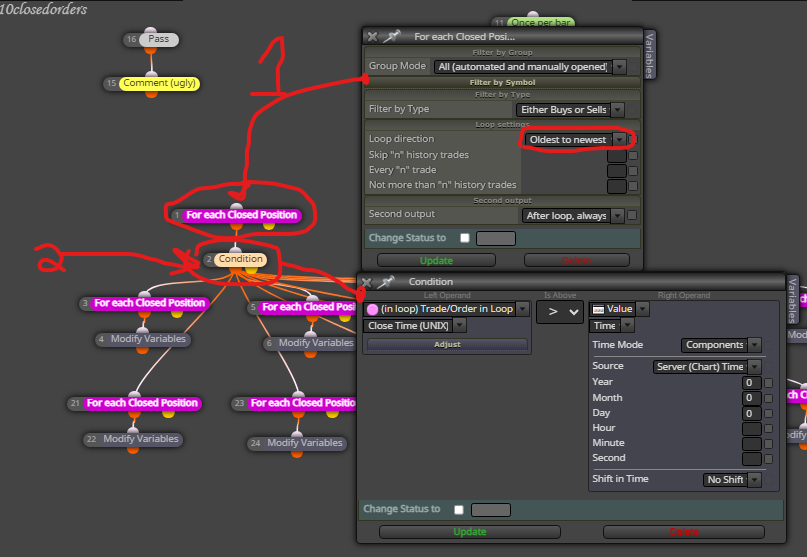Toggle the checkbox beside Day field
807x557 pixels.
click(x=768, y=413)
